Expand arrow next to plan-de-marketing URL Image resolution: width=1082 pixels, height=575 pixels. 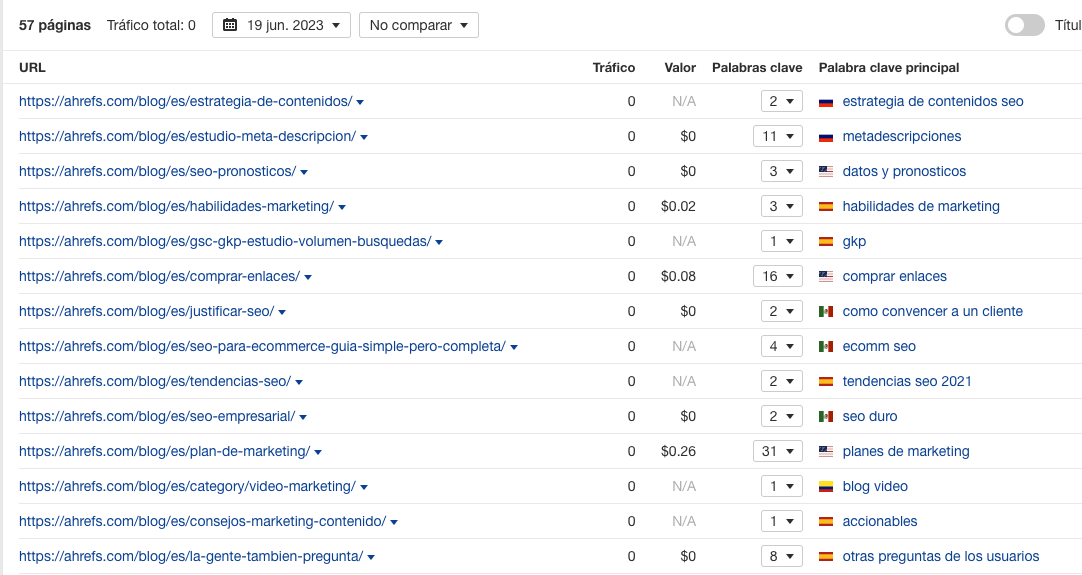(x=318, y=452)
